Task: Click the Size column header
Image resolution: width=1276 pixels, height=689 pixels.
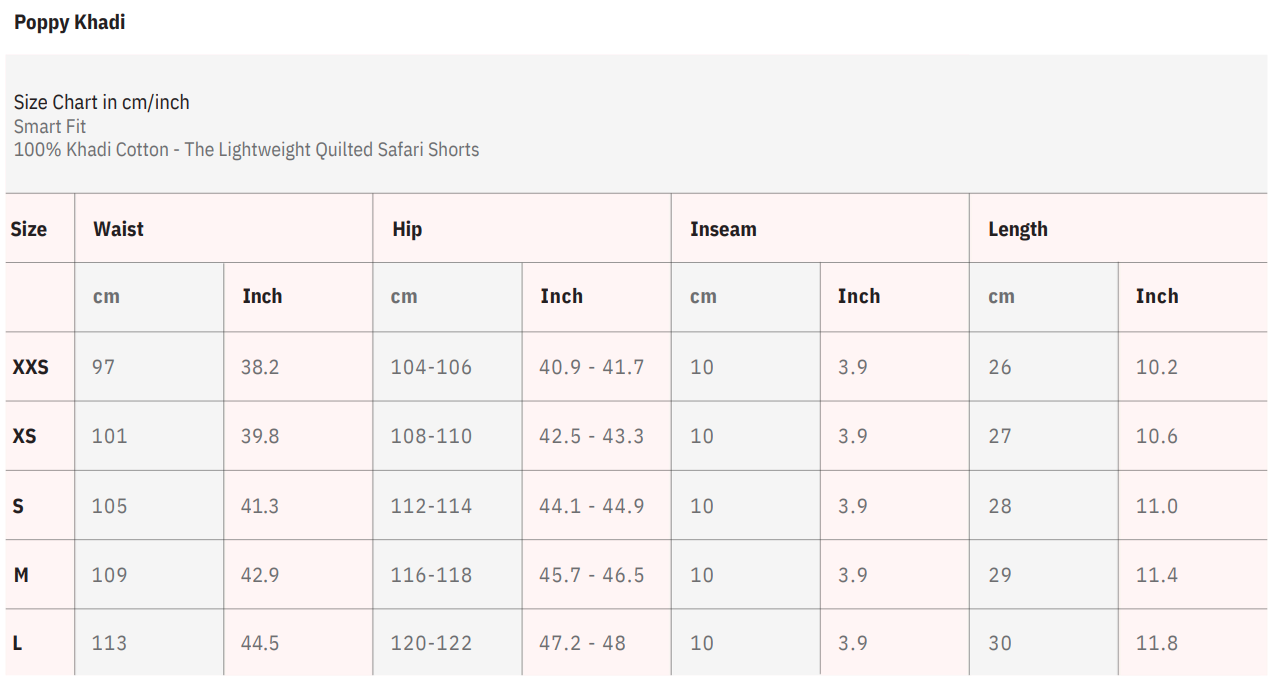Action: pos(29,229)
